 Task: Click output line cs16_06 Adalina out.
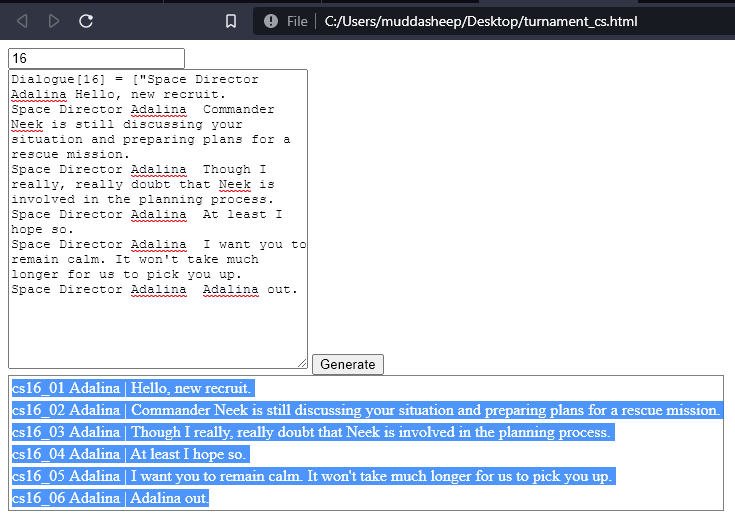[110, 498]
